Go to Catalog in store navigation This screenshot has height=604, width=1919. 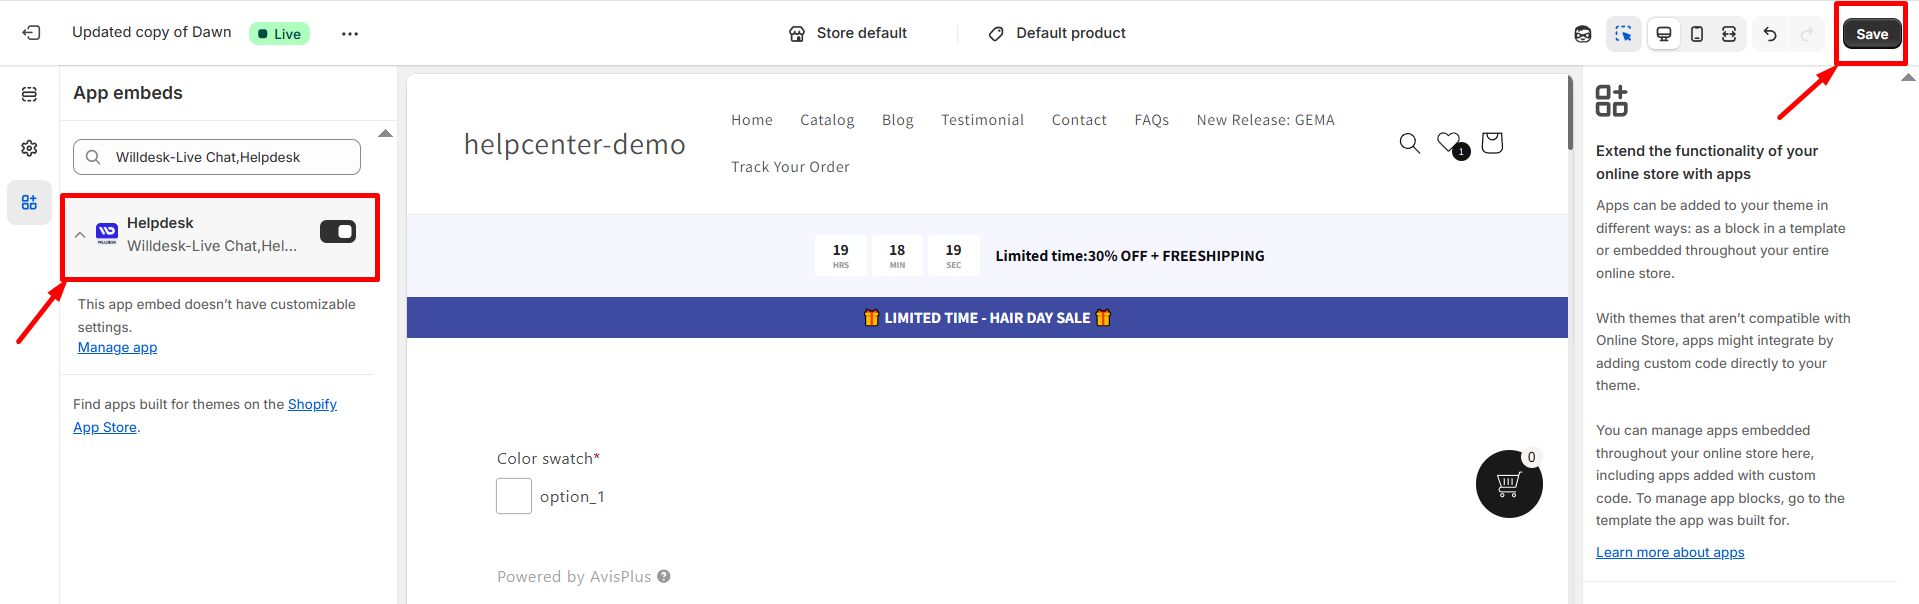click(x=827, y=120)
